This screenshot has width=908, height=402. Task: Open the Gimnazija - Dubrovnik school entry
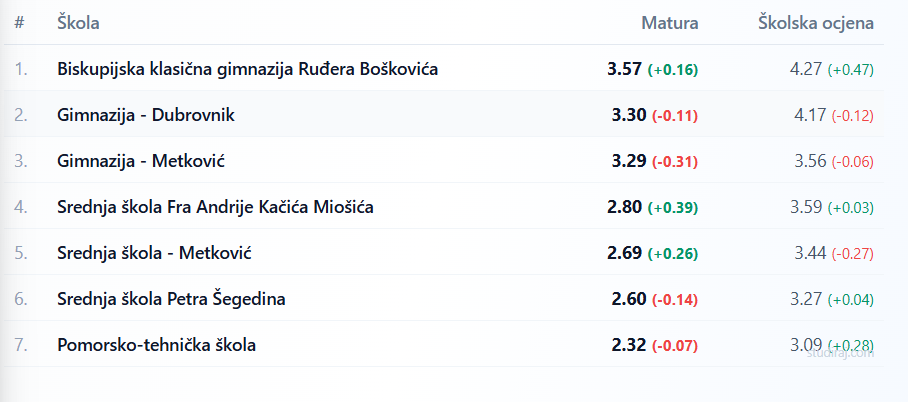click(x=146, y=115)
